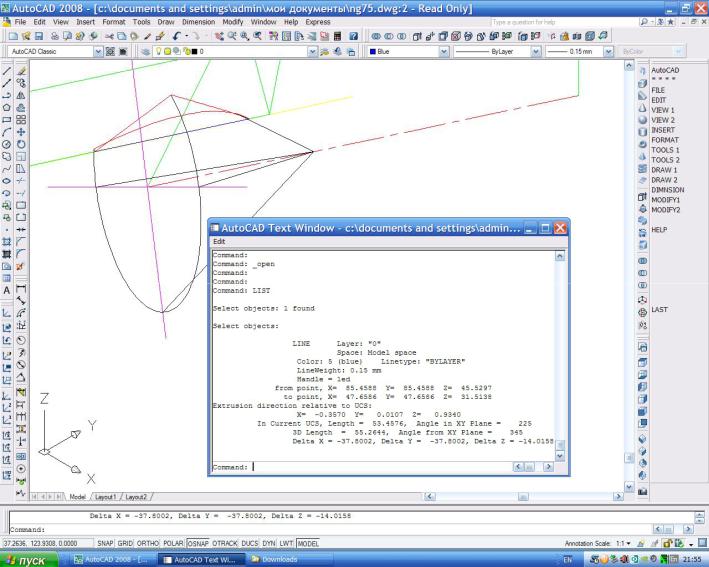Click the Blue color swatch in properties

(x=373, y=52)
